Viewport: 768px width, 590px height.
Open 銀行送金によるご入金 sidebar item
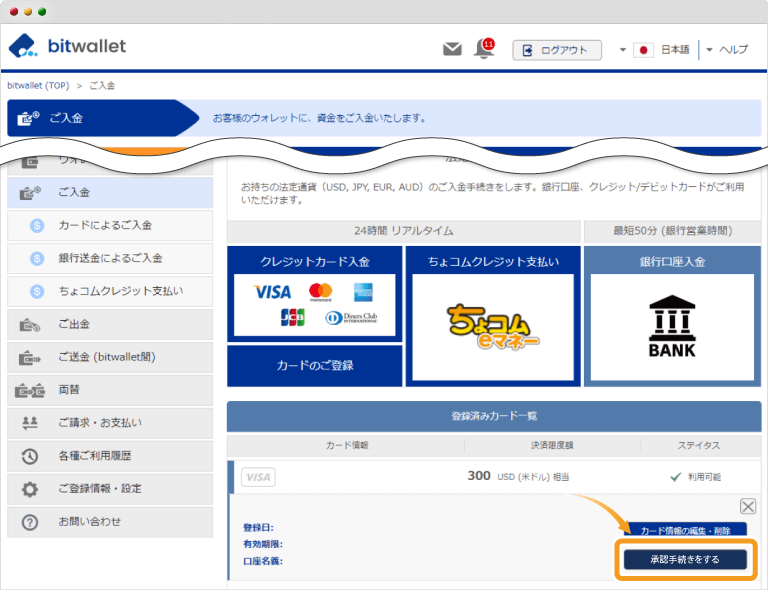(110, 258)
